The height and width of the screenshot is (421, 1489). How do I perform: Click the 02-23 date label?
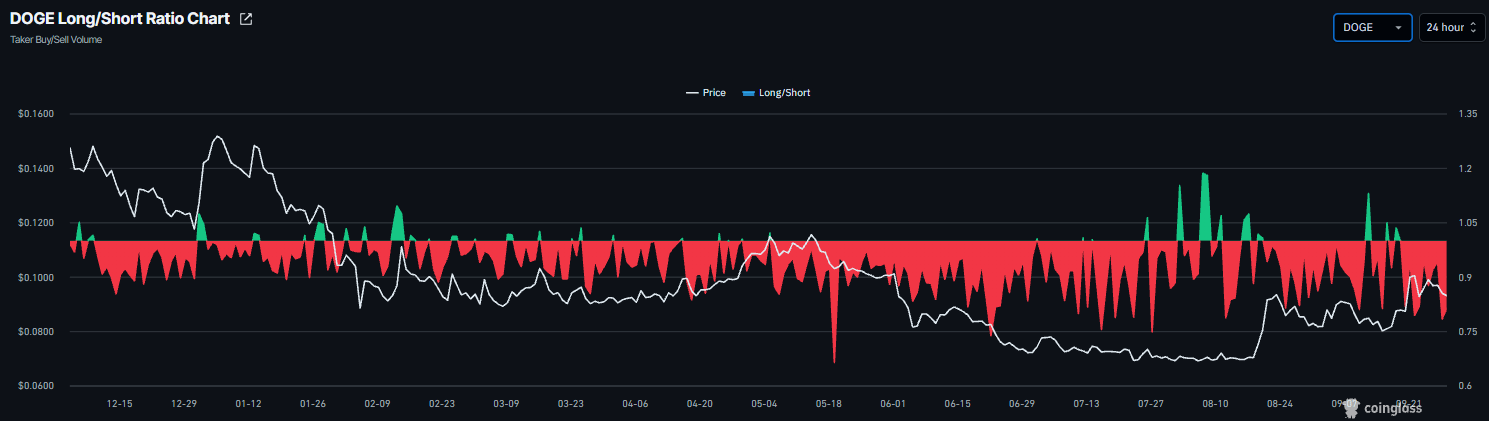[x=442, y=404]
